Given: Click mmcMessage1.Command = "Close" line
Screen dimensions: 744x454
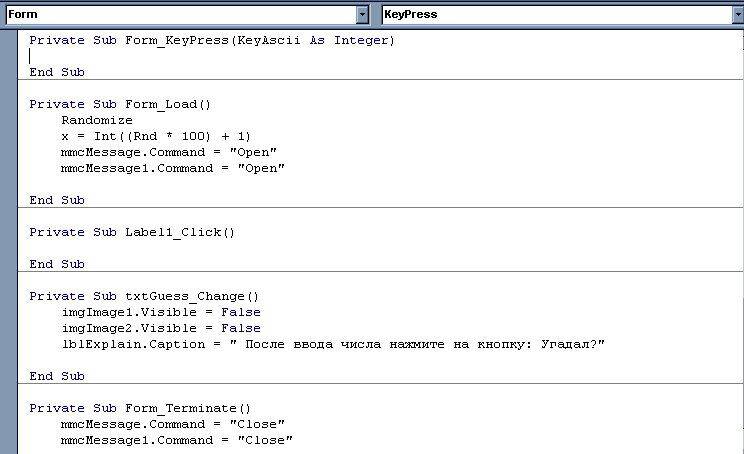Looking at the screenshot, I should pyautogui.click(x=177, y=440).
